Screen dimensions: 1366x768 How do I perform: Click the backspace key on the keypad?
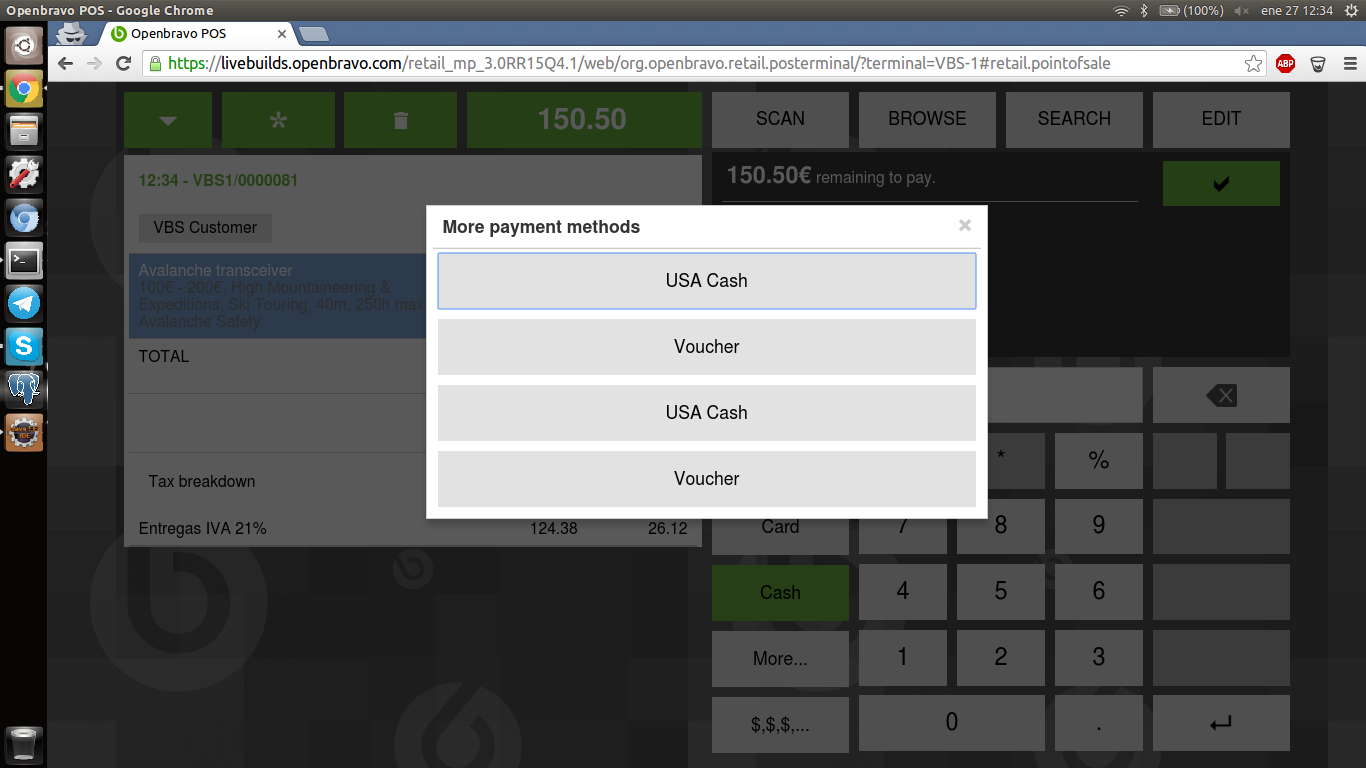pyautogui.click(x=1221, y=395)
